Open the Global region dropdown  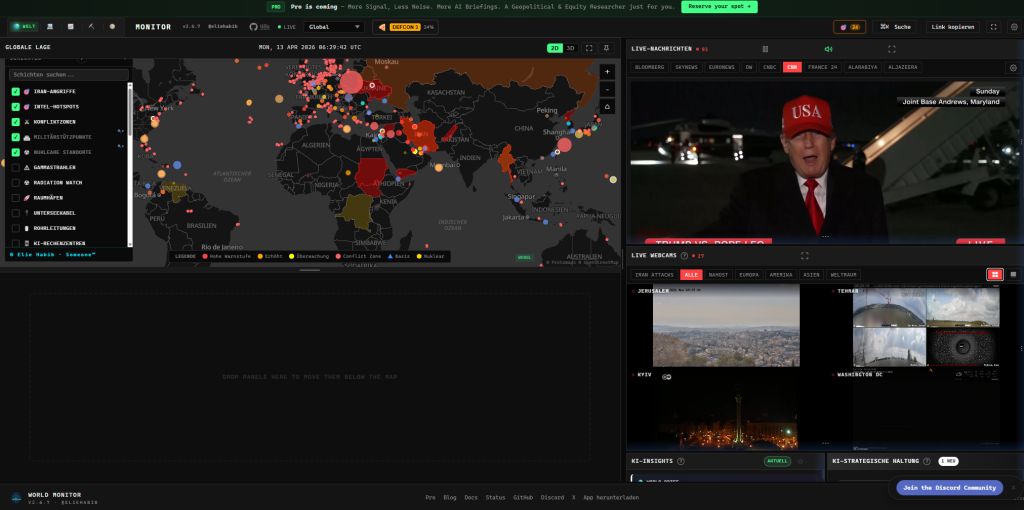[x=334, y=27]
